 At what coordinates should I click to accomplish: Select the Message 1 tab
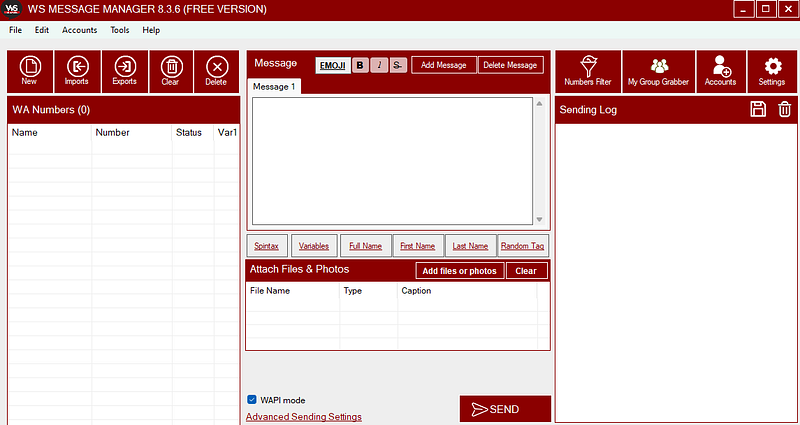(274, 87)
